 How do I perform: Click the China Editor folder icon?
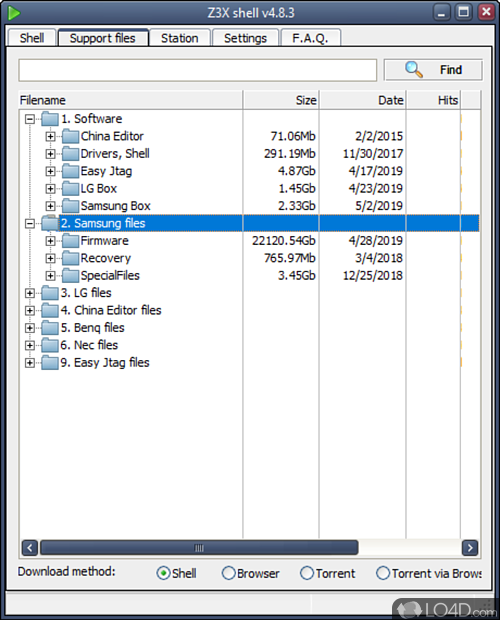(x=70, y=136)
